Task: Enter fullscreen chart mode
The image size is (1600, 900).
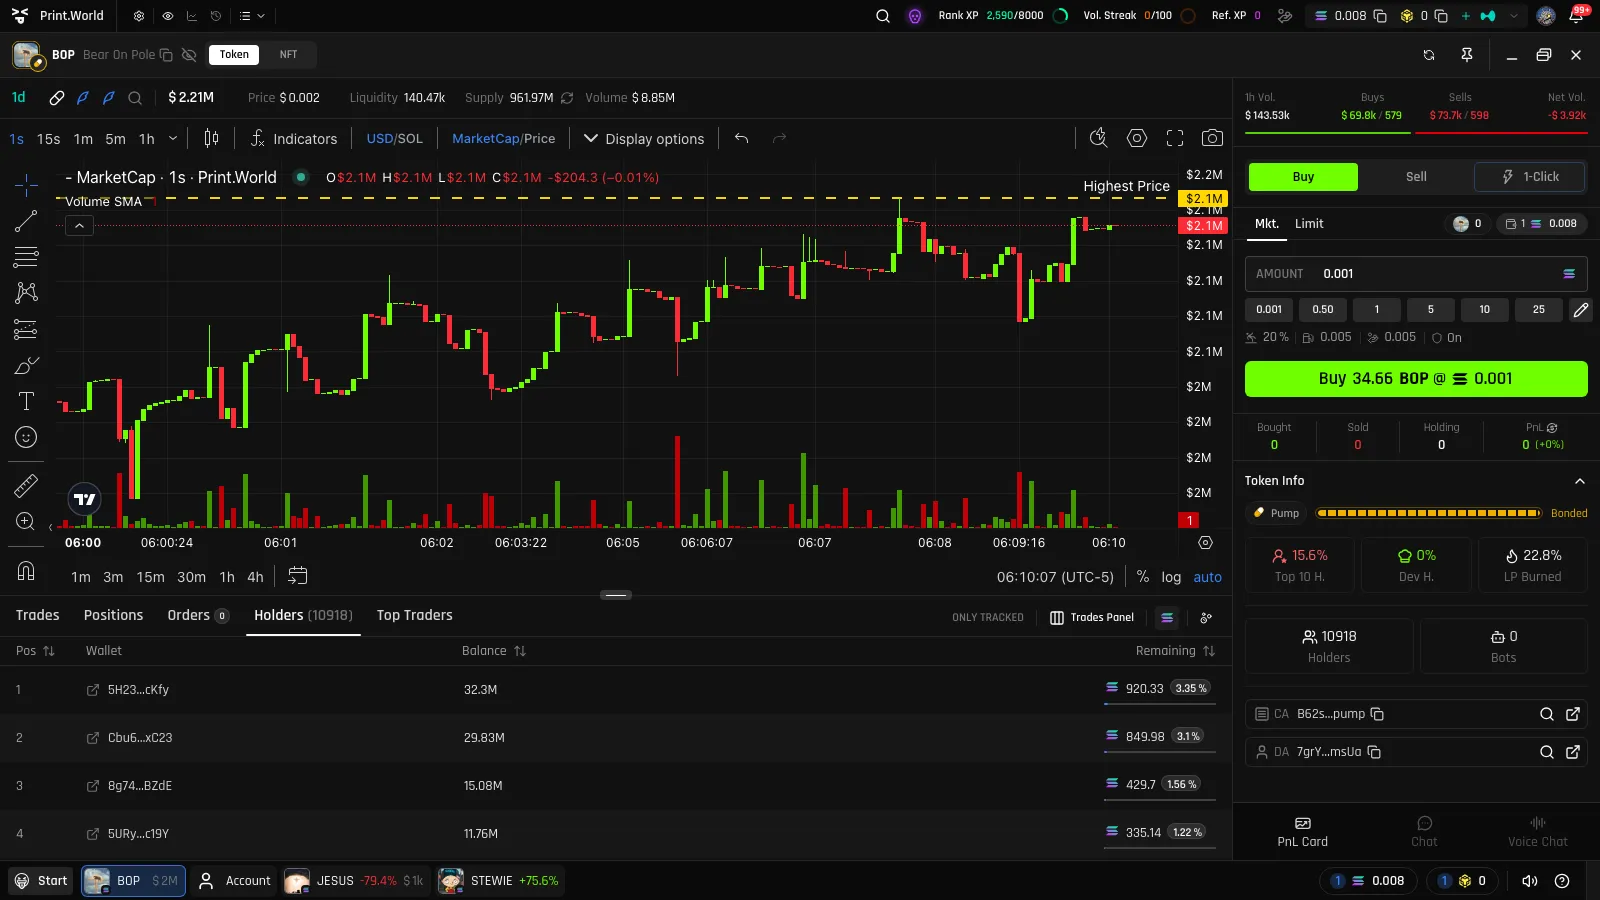Action: pyautogui.click(x=1175, y=138)
